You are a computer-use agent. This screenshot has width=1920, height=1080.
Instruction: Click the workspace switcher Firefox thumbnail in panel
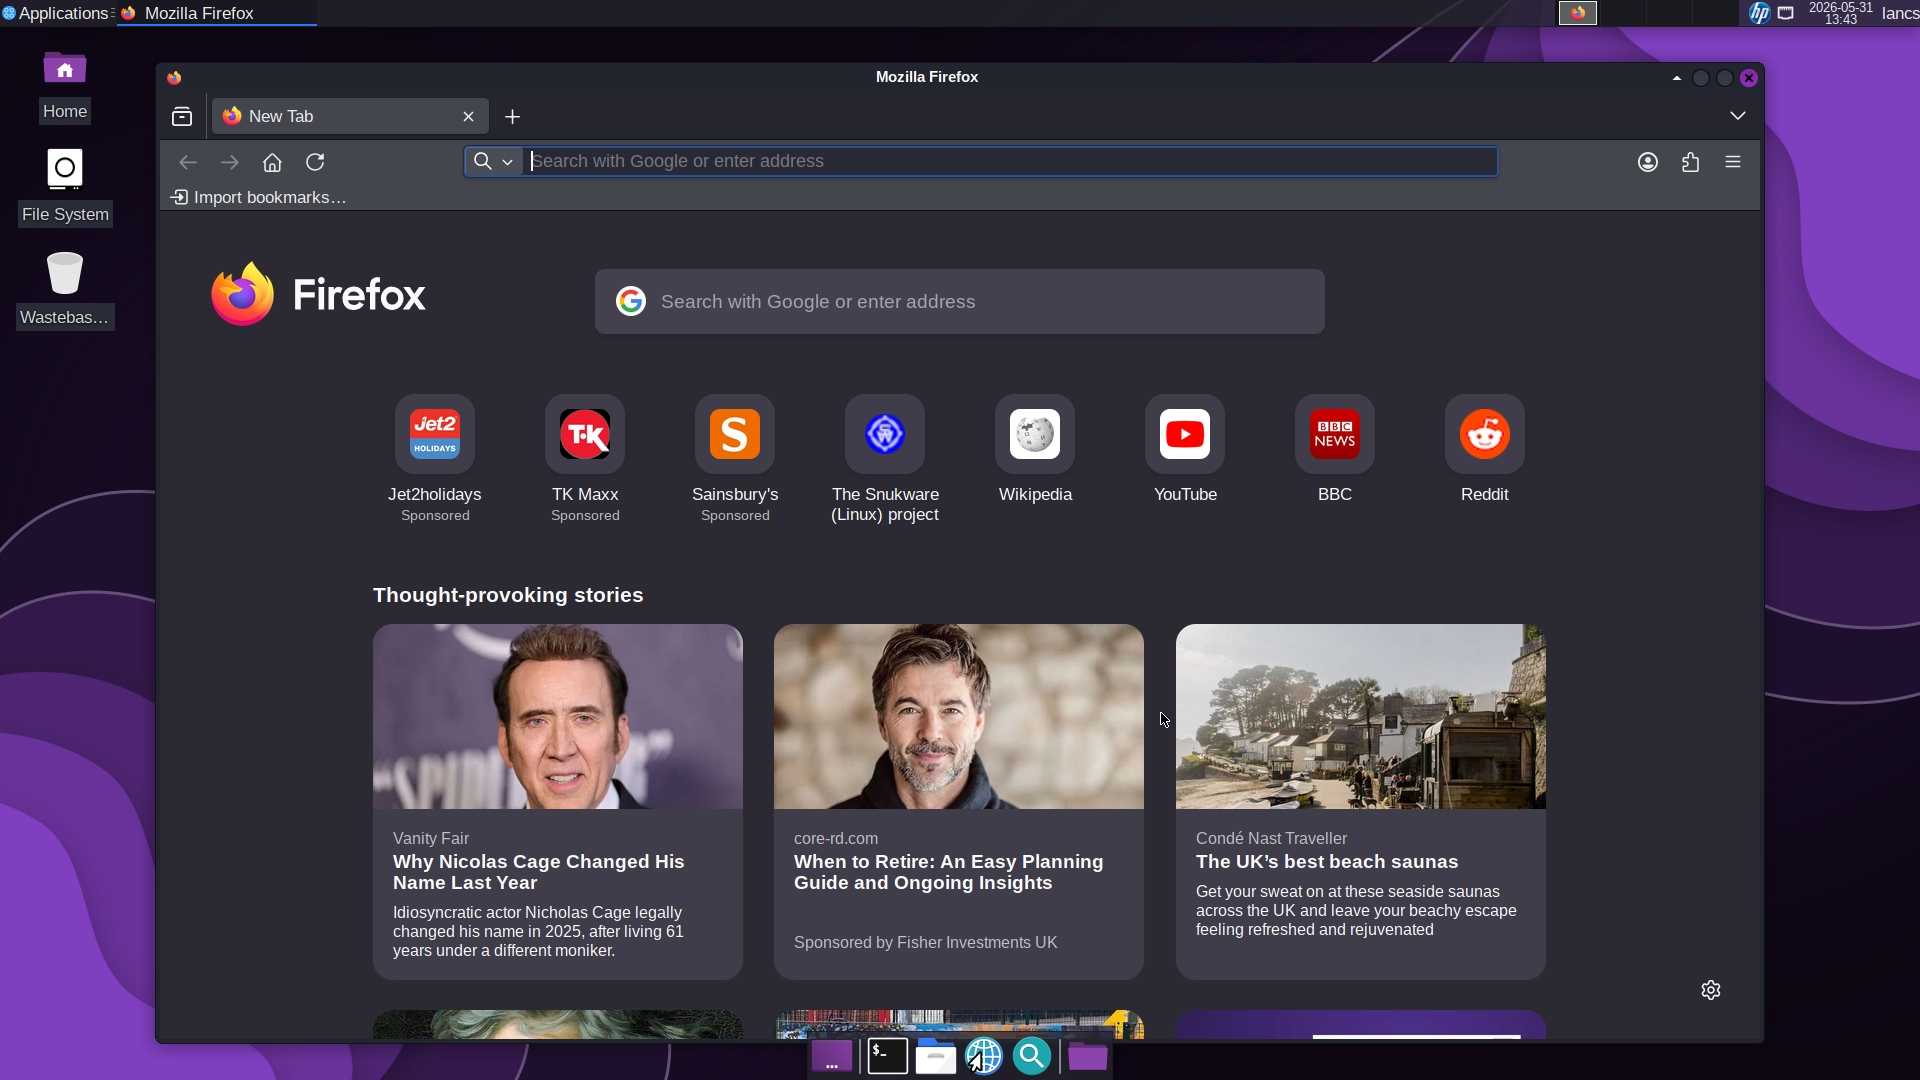click(x=1578, y=13)
